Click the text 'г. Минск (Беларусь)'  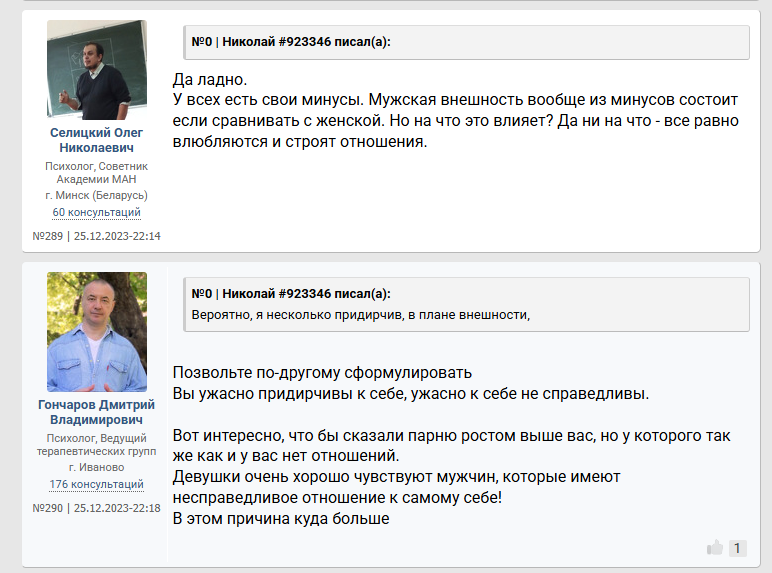(x=96, y=195)
